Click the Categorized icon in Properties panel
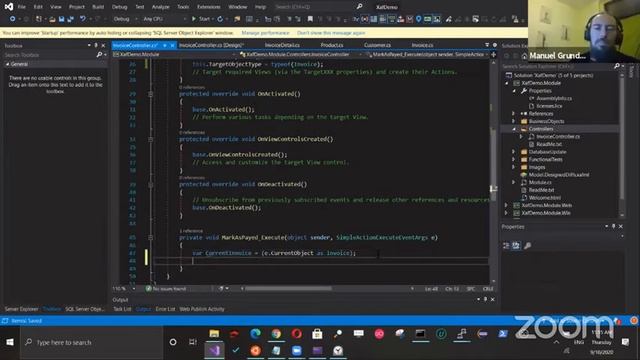Image resolution: width=640 pixels, height=360 pixels. (x=507, y=245)
